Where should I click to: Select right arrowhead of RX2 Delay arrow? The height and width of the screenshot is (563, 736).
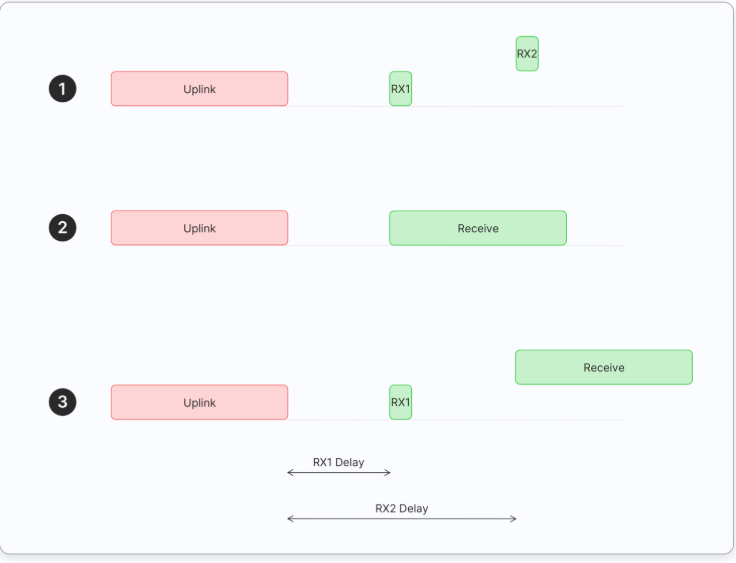click(x=514, y=518)
